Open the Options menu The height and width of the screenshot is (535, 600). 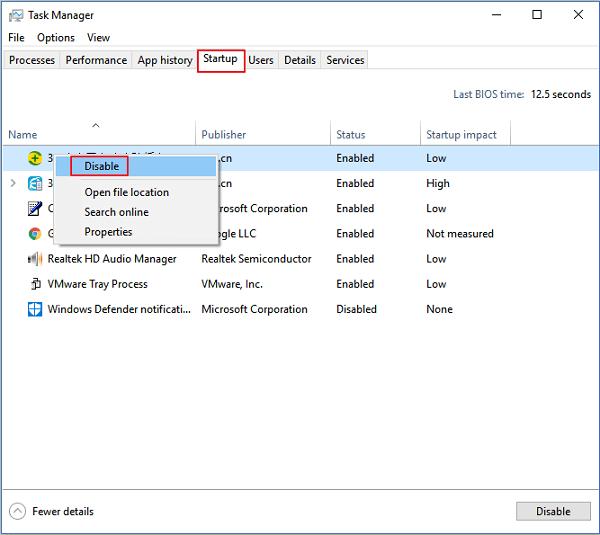point(56,38)
